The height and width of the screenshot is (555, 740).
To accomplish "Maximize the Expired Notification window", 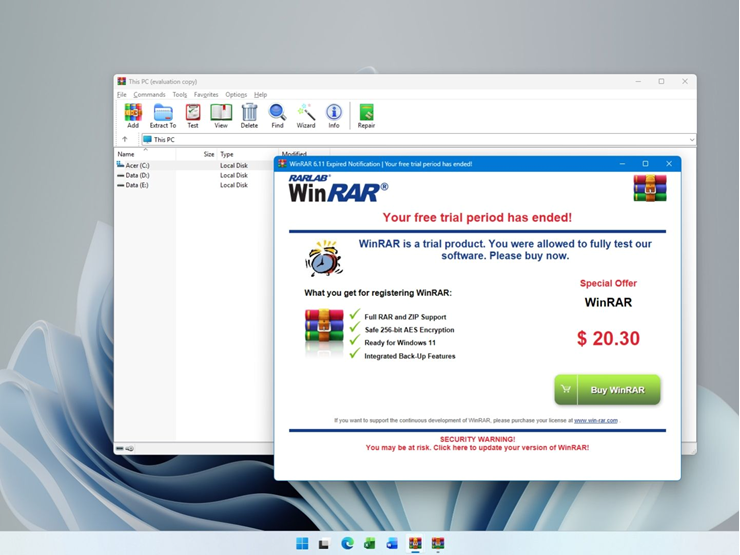I will [645, 164].
